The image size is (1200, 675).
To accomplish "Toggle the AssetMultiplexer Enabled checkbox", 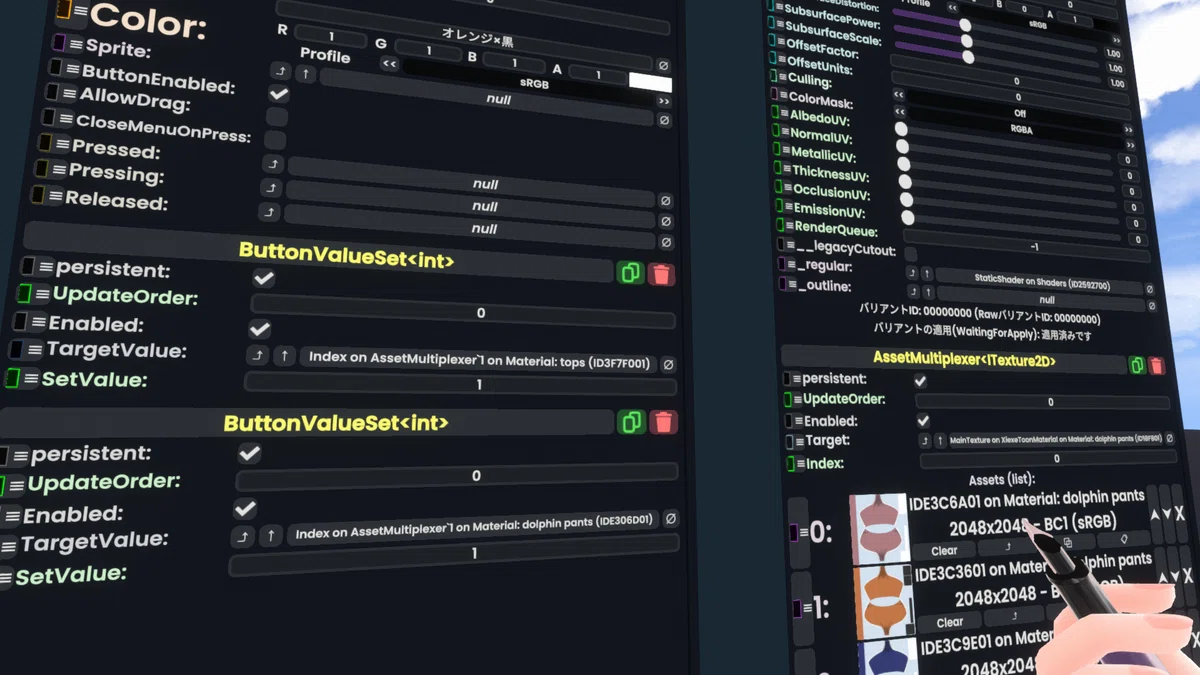I will [923, 421].
